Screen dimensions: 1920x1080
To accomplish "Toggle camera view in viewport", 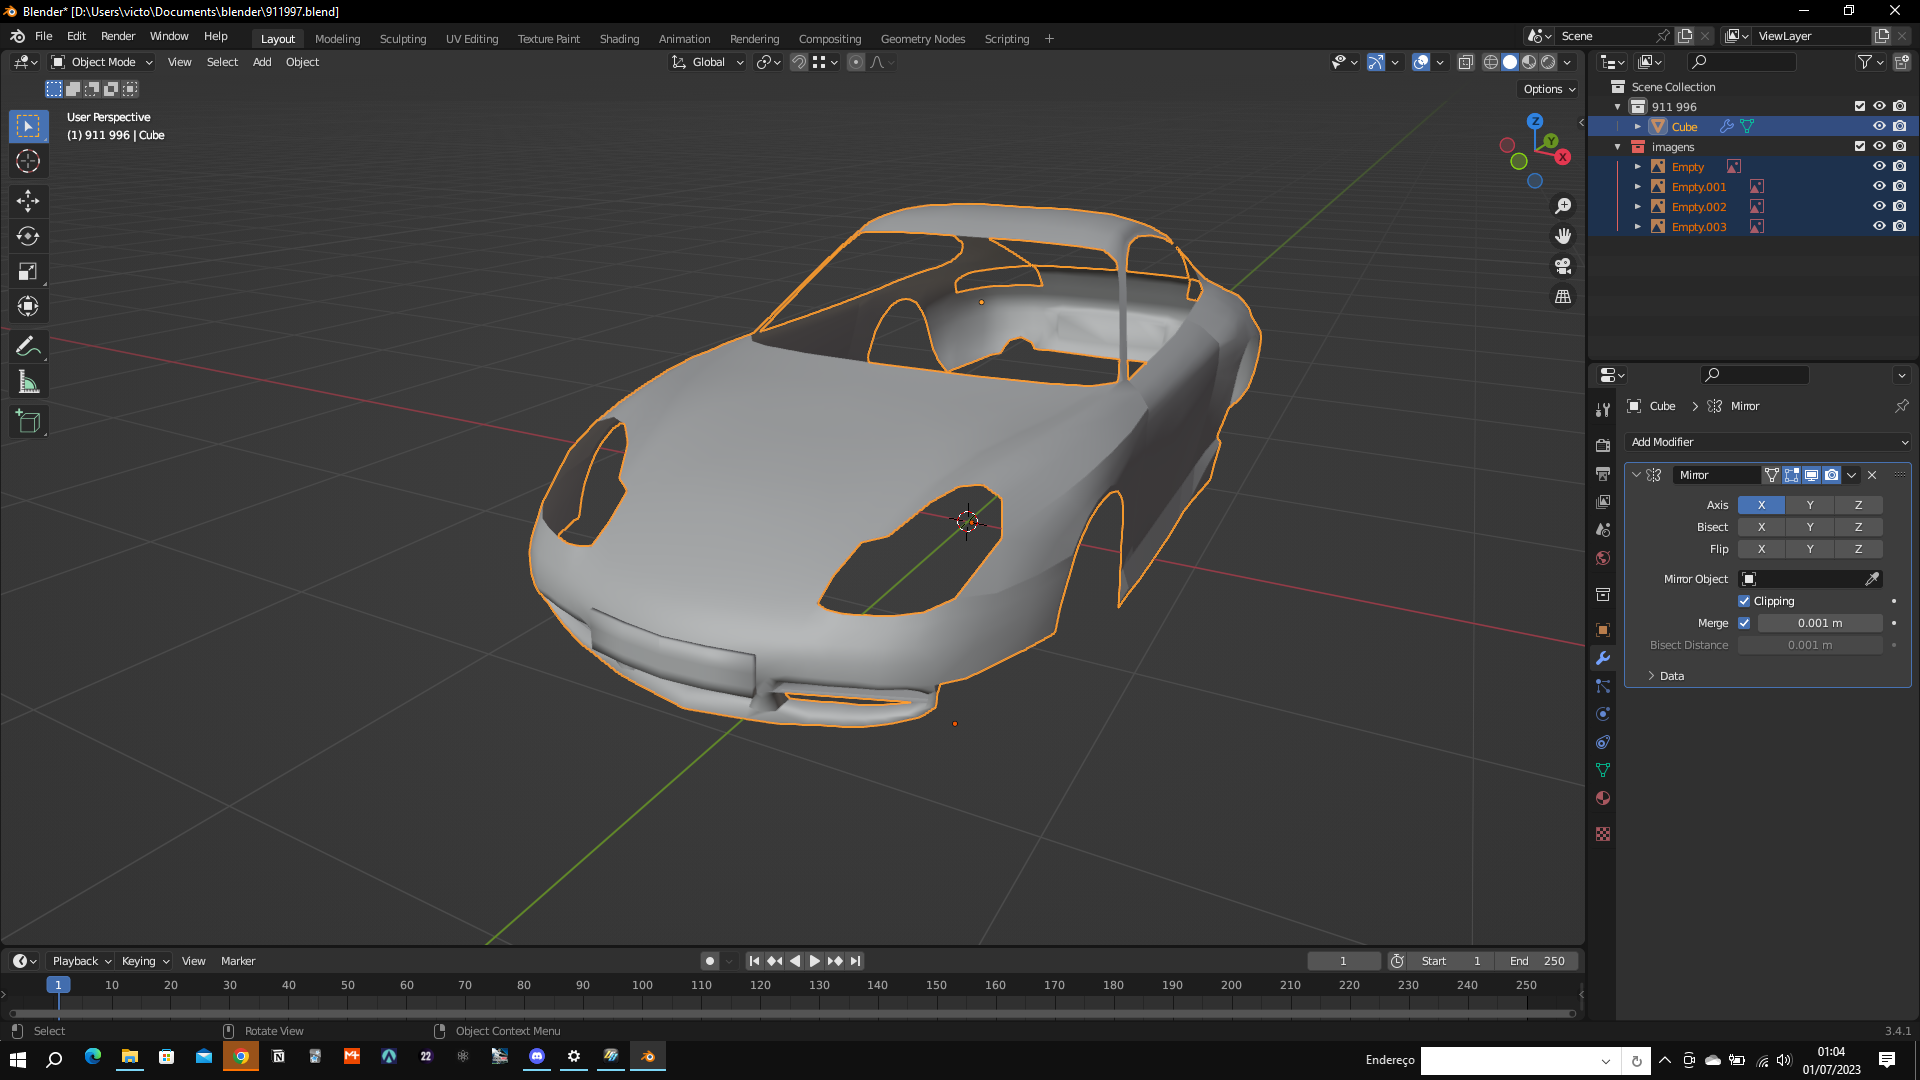I will pos(1563,266).
